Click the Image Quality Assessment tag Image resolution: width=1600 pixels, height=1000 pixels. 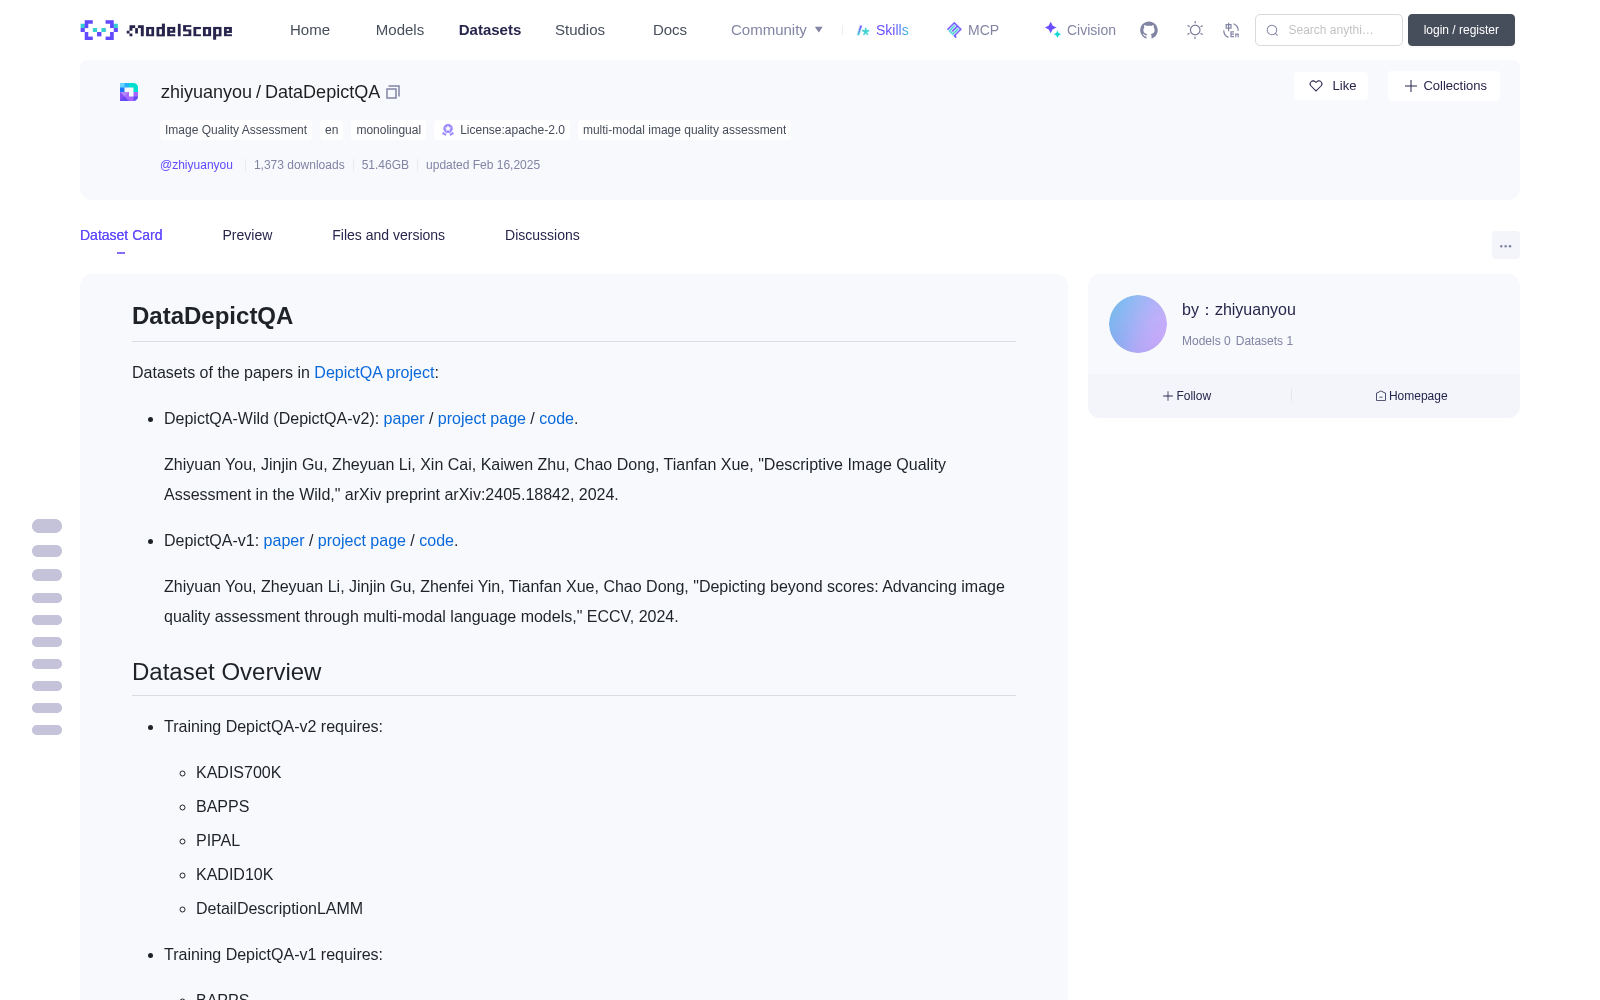click(236, 130)
